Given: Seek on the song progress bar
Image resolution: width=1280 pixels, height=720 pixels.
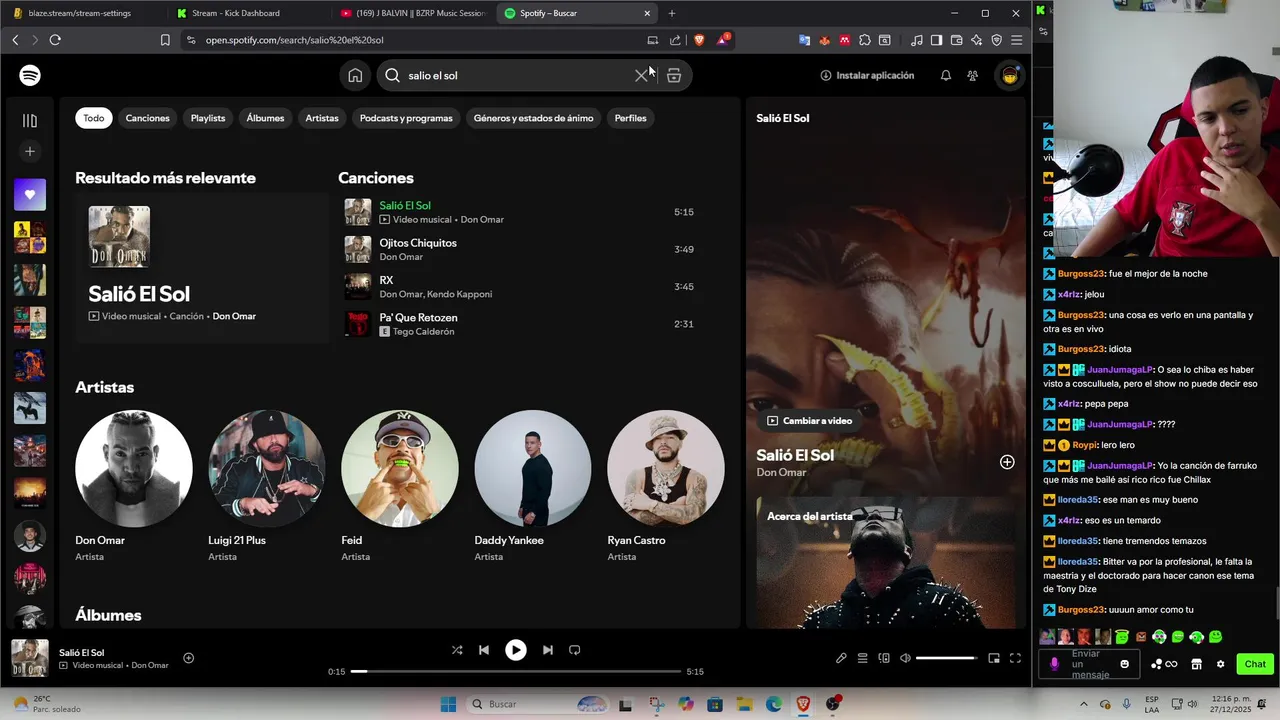Looking at the screenshot, I should click(x=516, y=671).
